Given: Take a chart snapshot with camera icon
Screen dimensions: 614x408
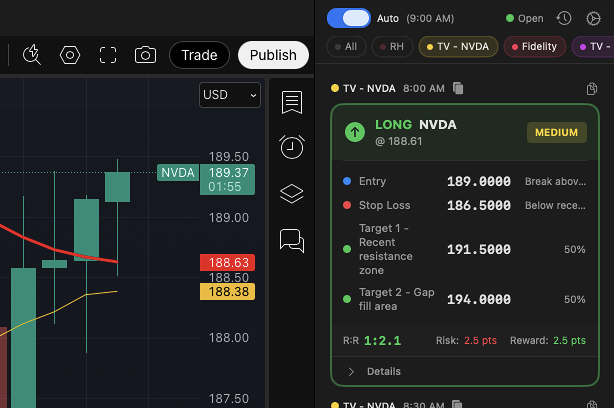Looking at the screenshot, I should point(145,55).
